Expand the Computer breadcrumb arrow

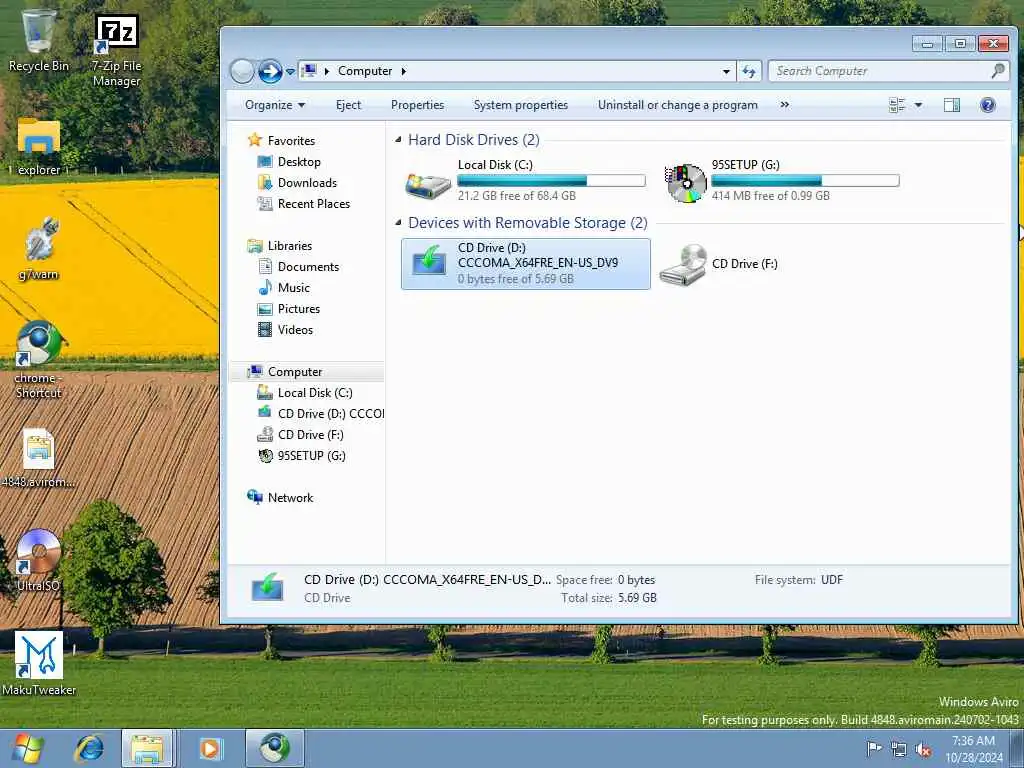(404, 71)
